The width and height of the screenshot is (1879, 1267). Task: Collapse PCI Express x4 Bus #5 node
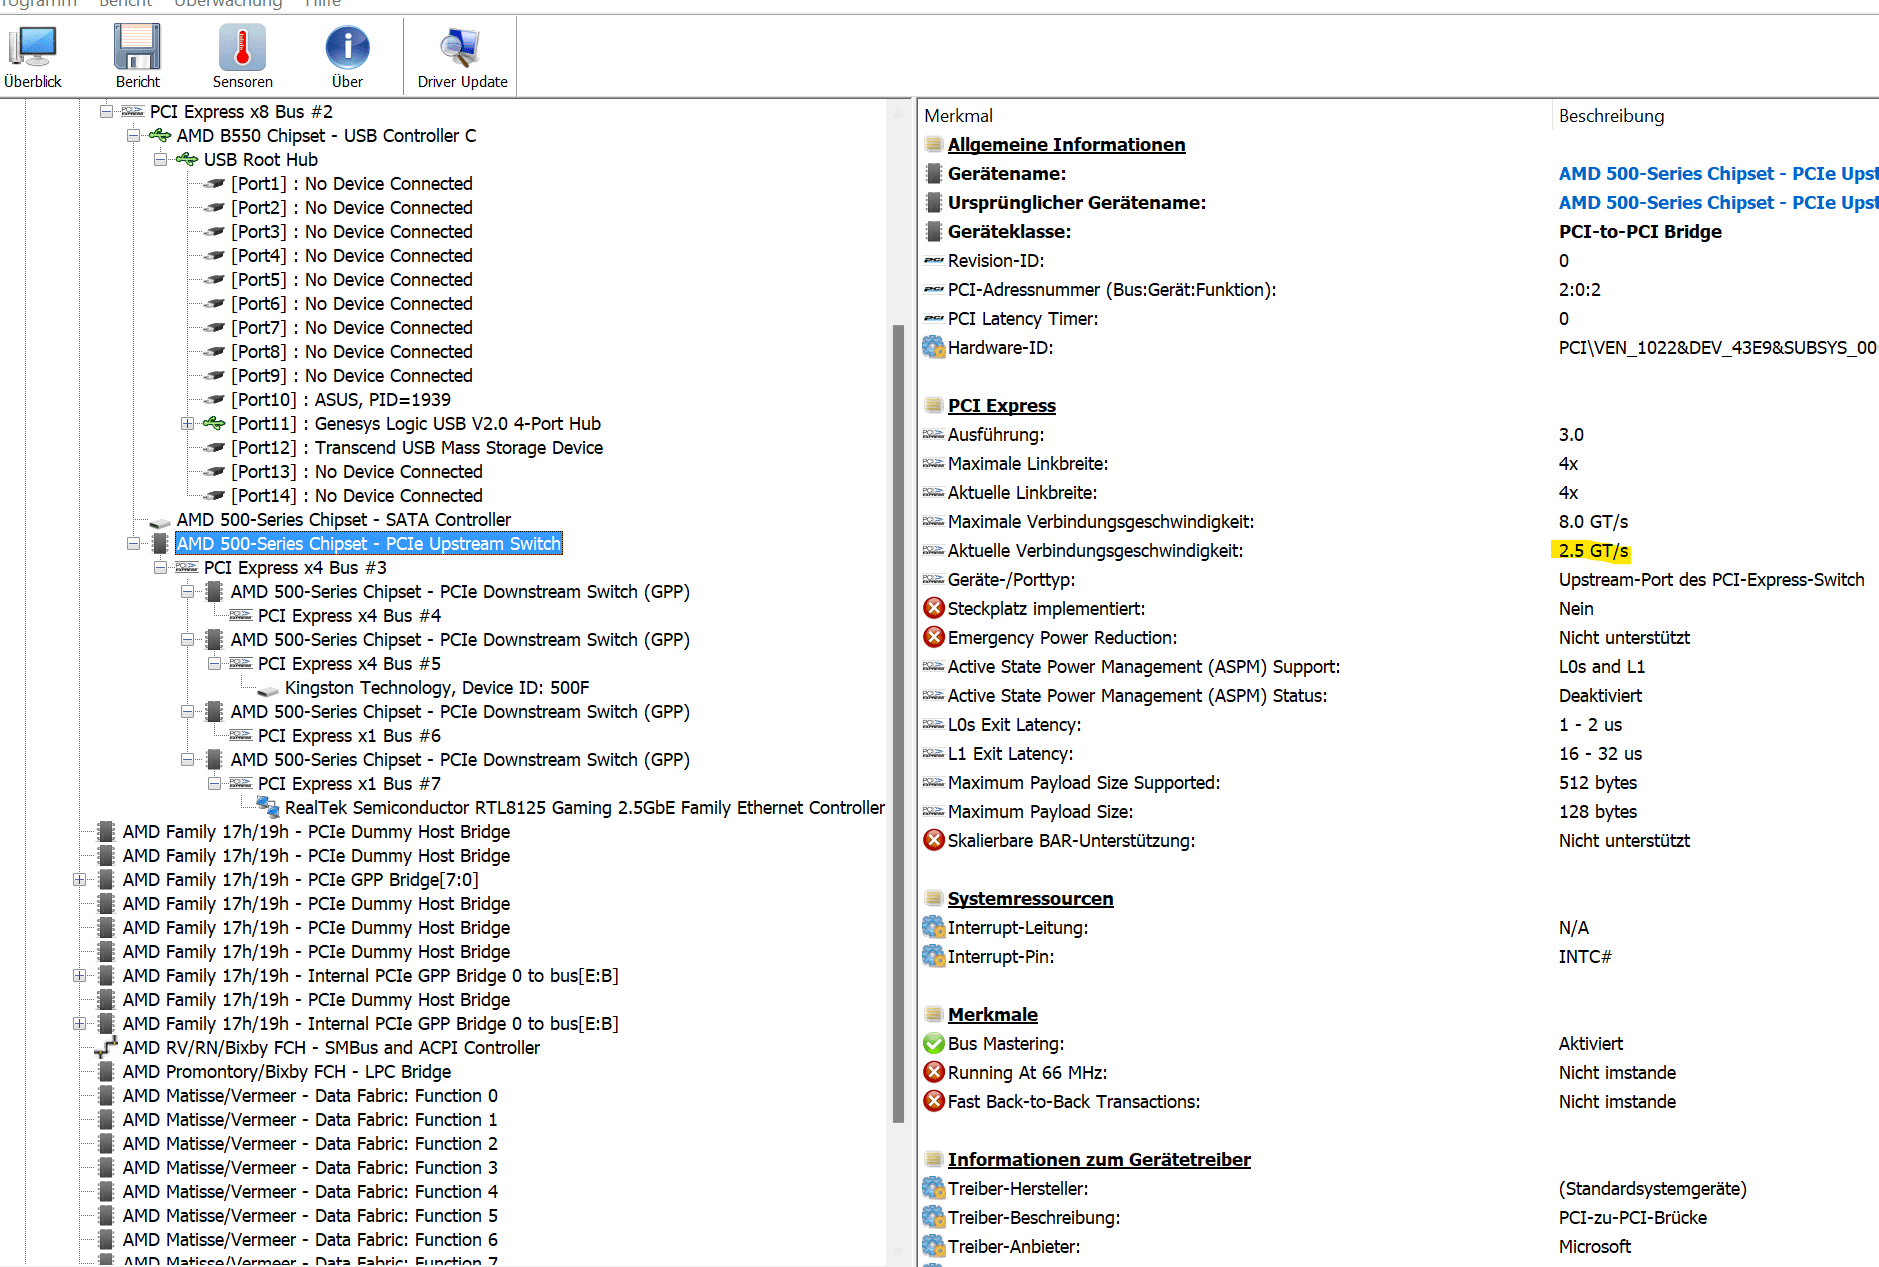pyautogui.click(x=214, y=663)
